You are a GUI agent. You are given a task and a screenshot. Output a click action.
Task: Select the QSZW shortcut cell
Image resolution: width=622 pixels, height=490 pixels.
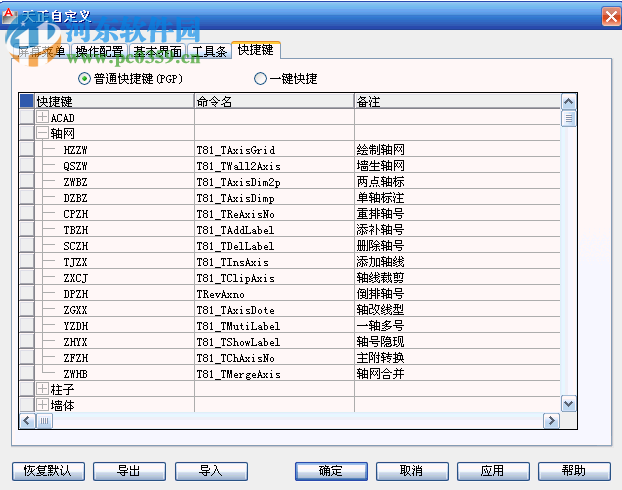click(114, 166)
